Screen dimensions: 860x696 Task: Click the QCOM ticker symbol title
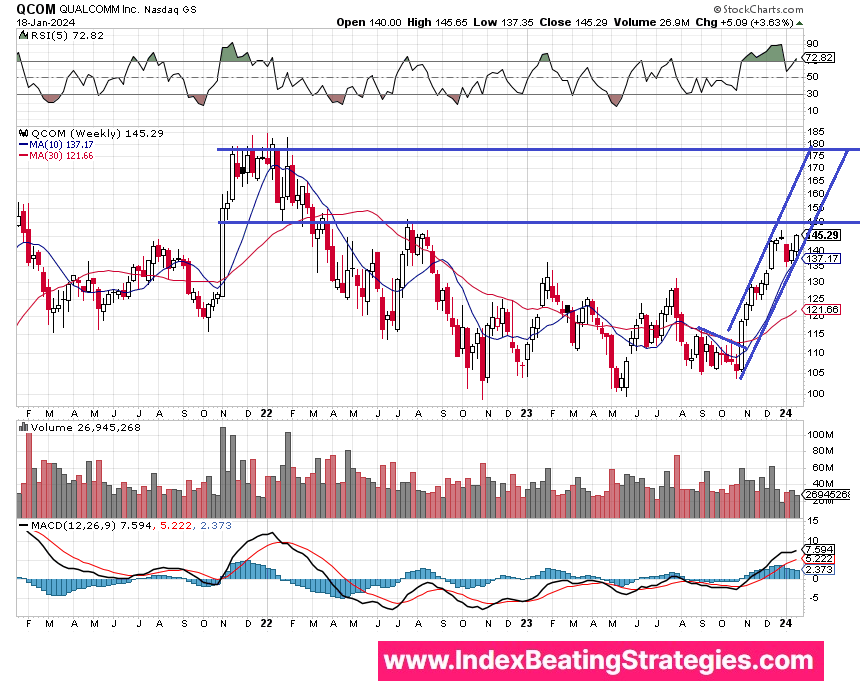point(36,9)
